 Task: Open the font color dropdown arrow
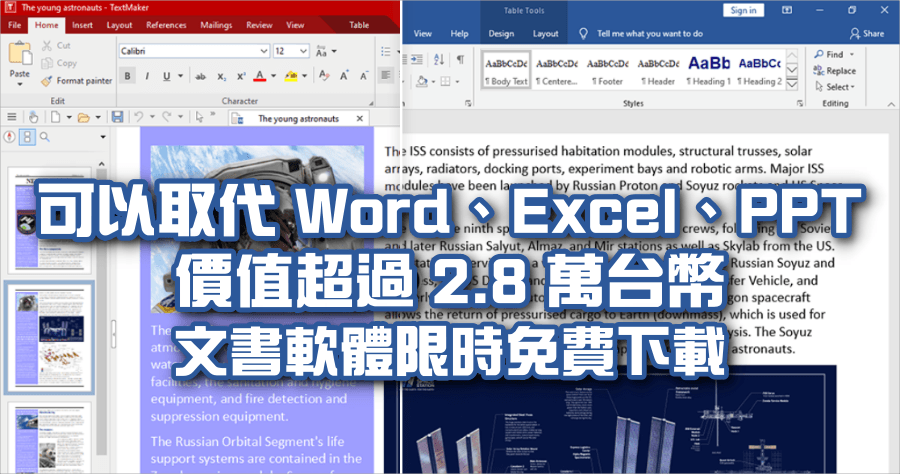coord(273,76)
